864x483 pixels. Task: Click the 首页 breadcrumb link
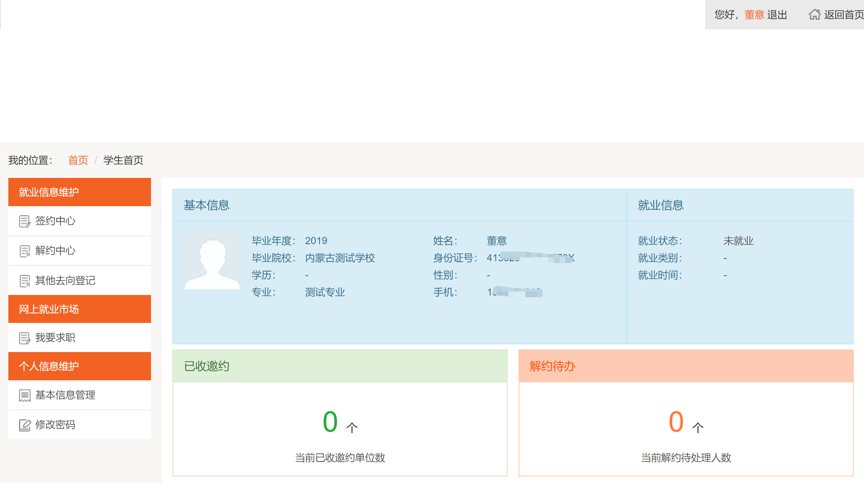coord(78,160)
